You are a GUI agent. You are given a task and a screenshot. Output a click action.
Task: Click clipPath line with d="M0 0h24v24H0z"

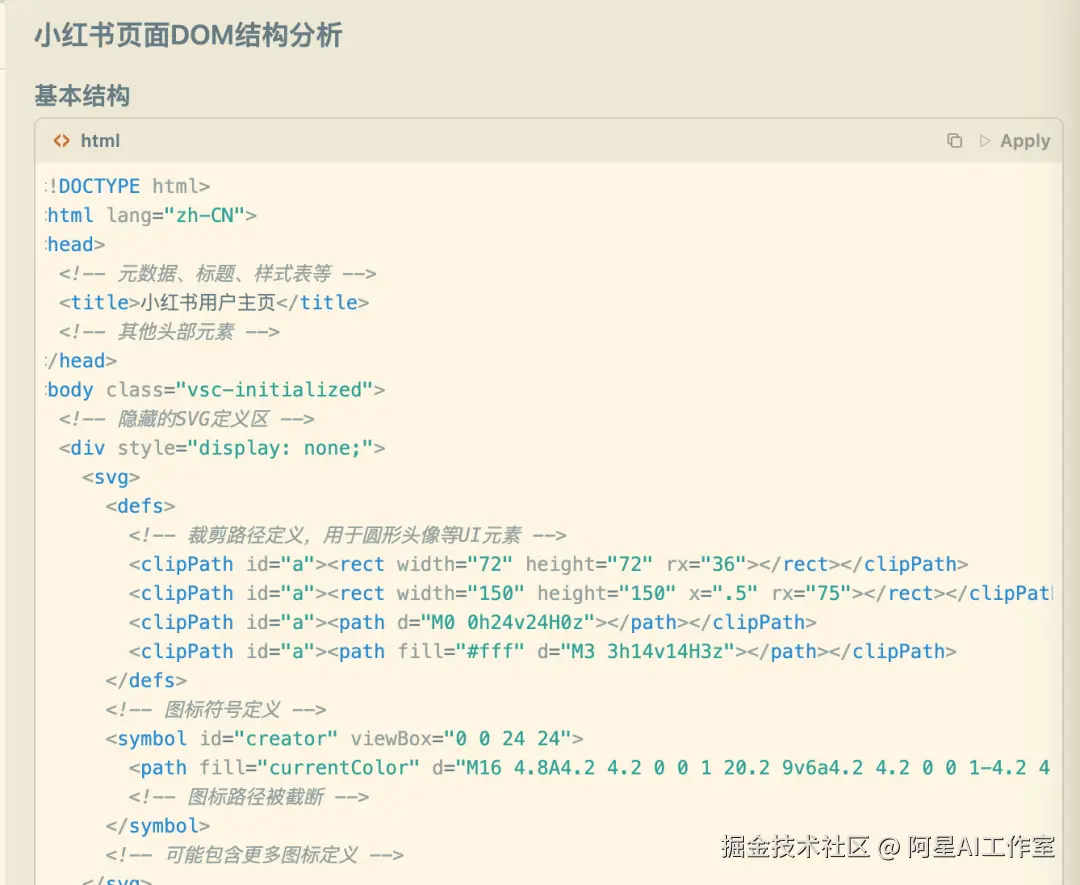472,622
